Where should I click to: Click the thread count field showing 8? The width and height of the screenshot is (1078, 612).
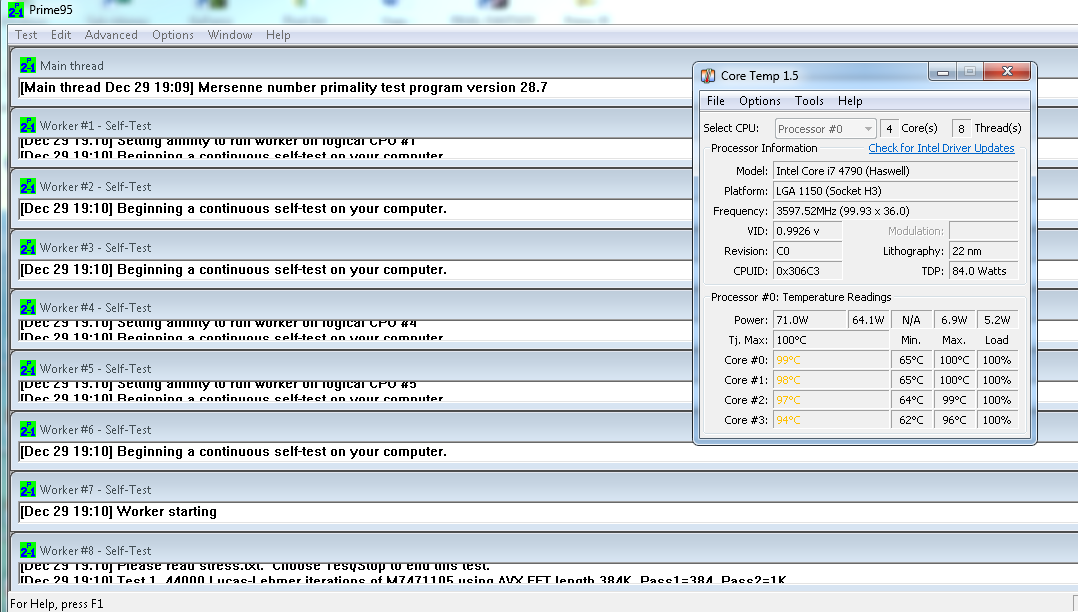(961, 129)
